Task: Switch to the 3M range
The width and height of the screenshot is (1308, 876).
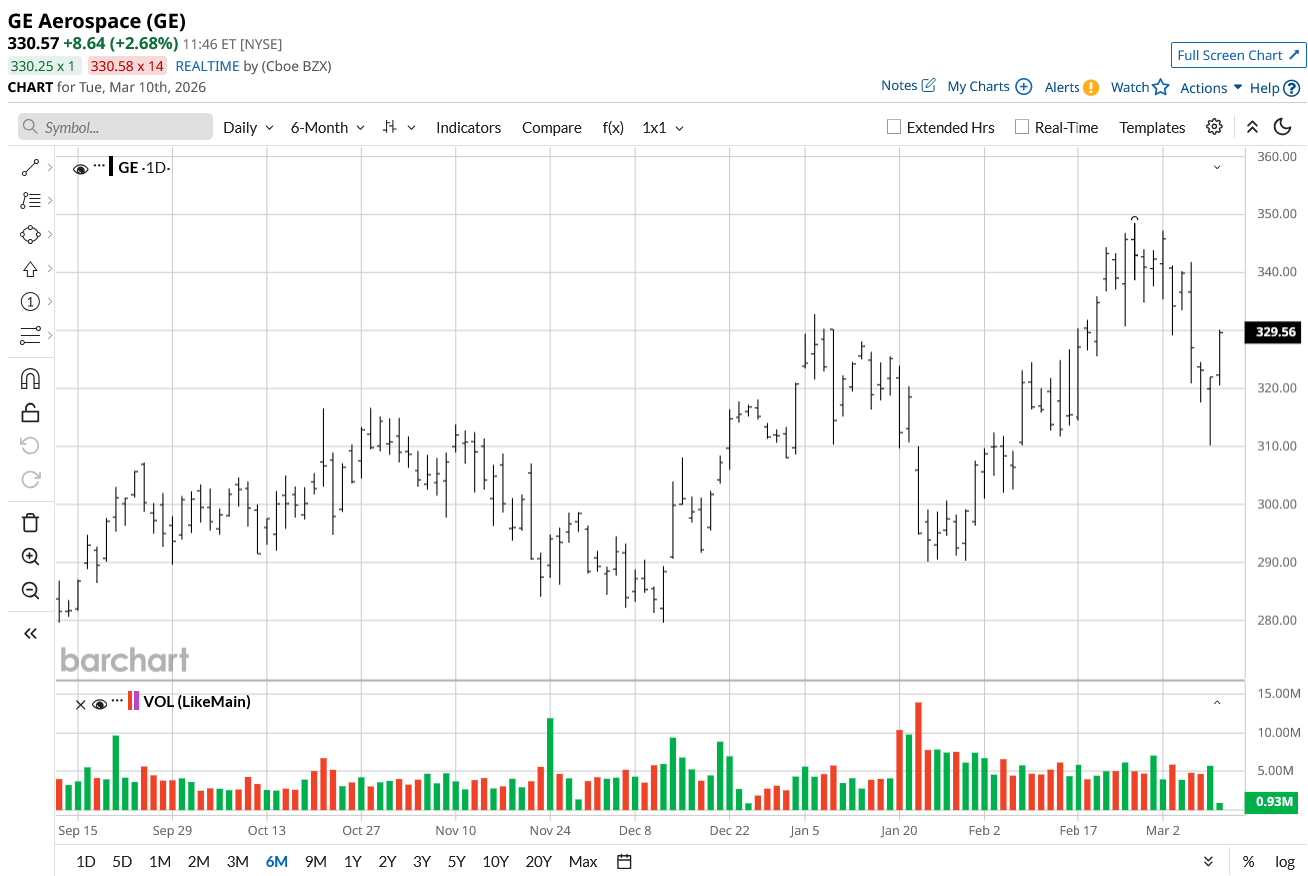Action: coord(237,862)
